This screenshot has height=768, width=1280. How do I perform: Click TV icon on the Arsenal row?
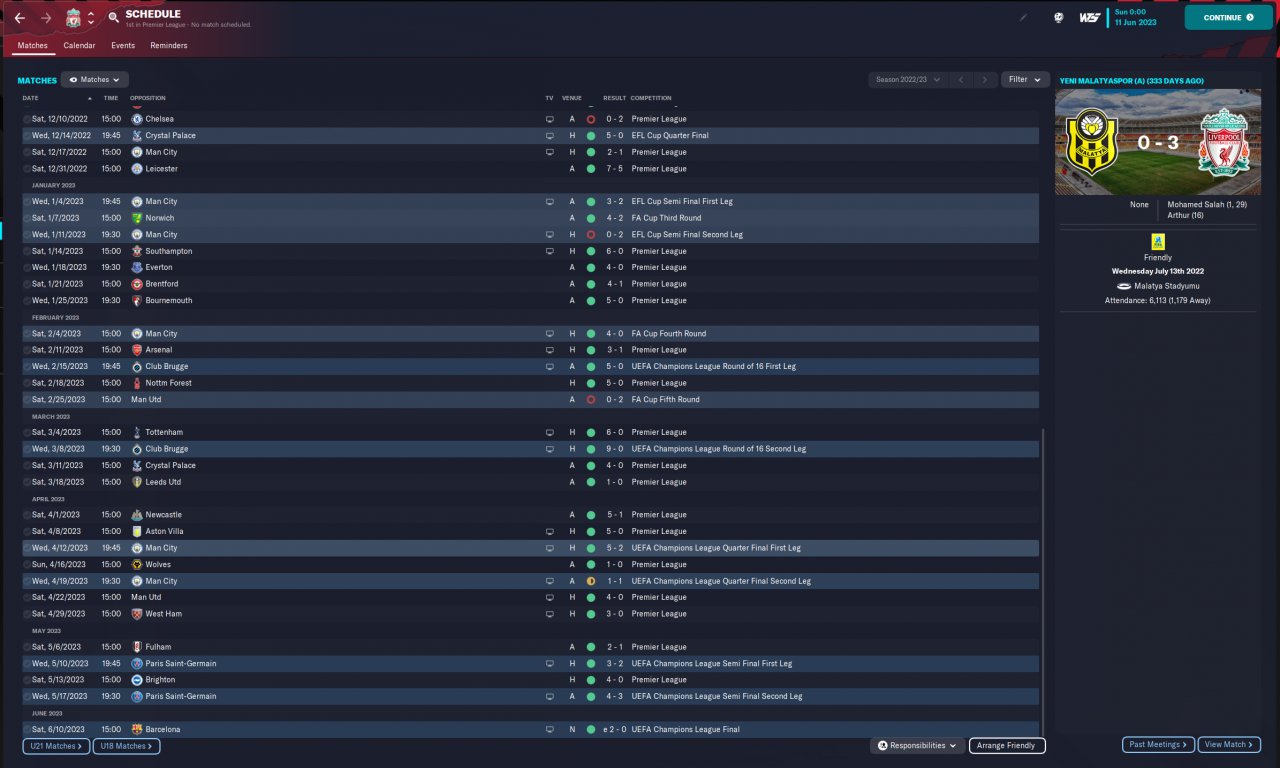tap(549, 350)
